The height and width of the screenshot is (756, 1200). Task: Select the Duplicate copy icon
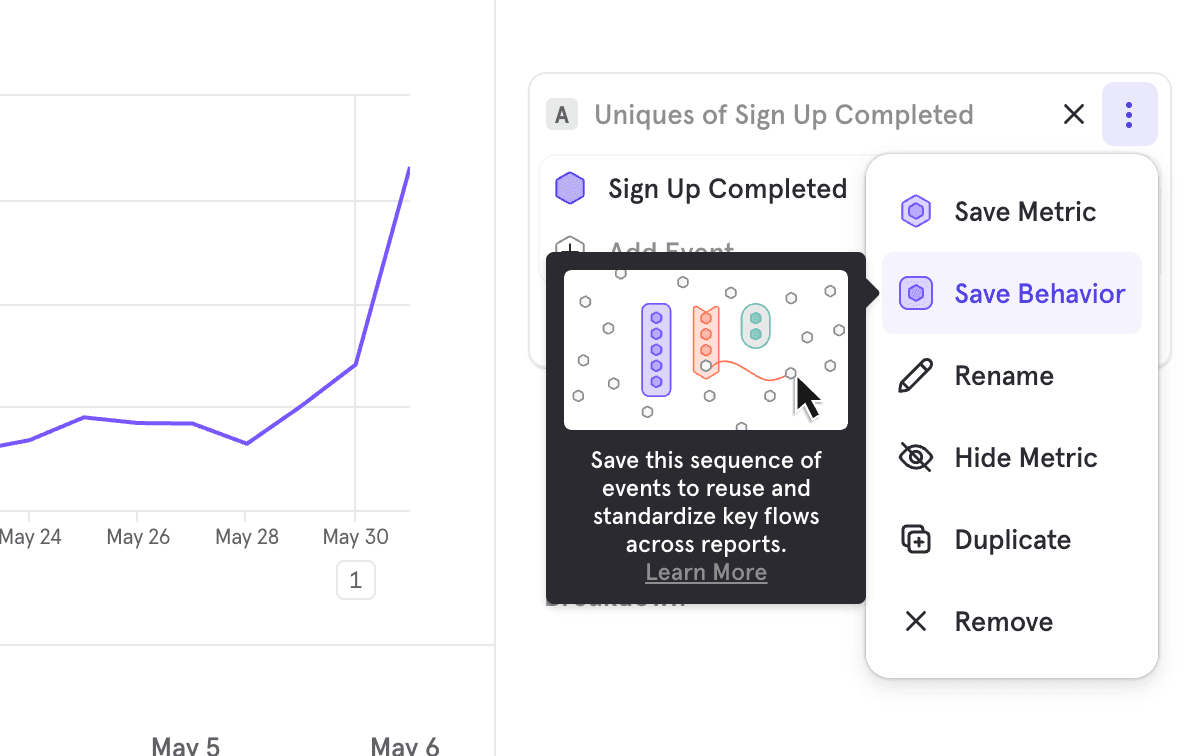point(916,539)
